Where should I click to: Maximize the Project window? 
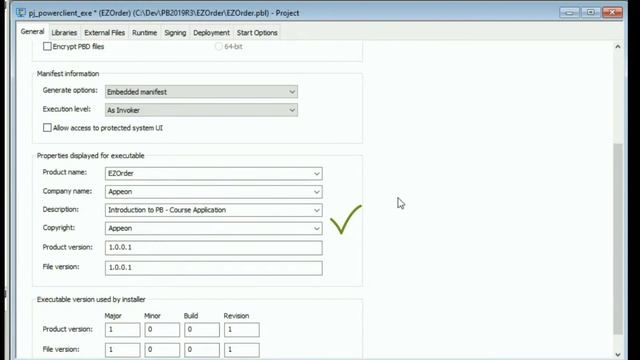tap(591, 12)
